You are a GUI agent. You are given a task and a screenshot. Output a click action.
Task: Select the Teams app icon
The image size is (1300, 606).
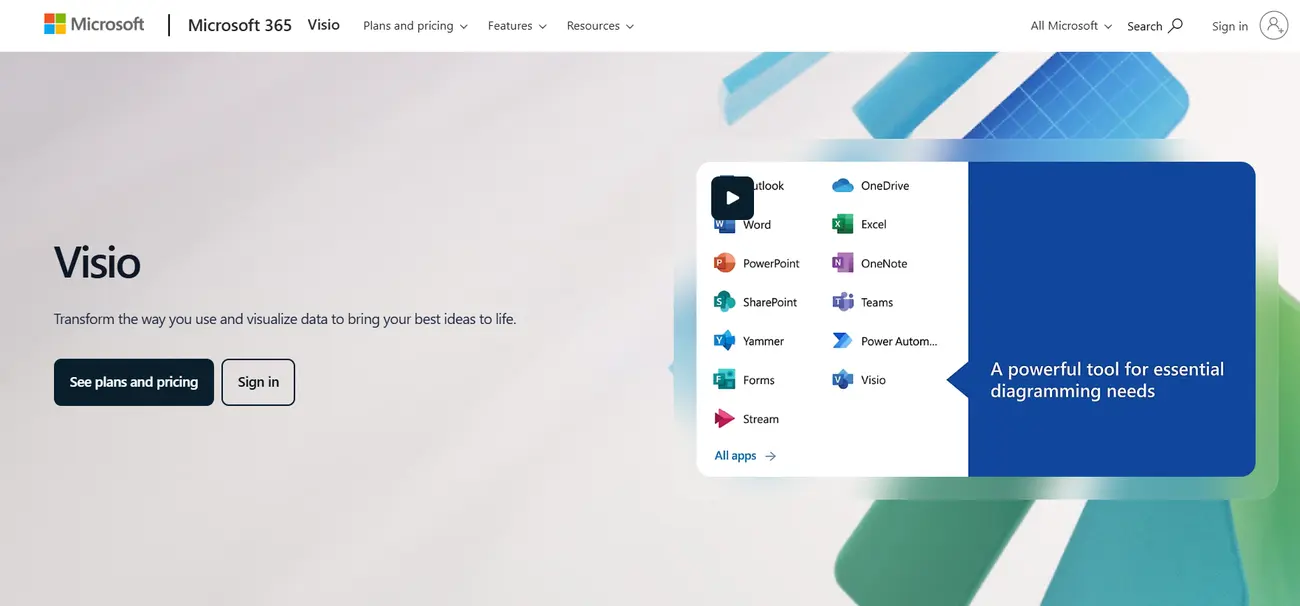pyautogui.click(x=843, y=301)
